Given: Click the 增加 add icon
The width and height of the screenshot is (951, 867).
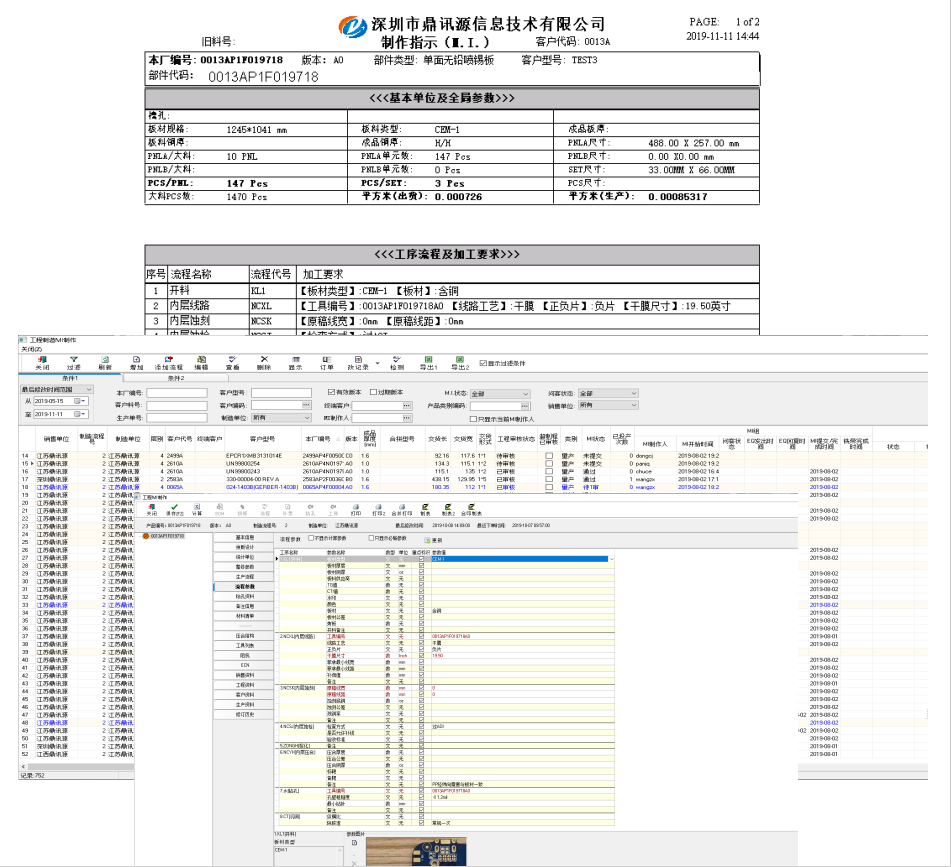Looking at the screenshot, I should pyautogui.click(x=136, y=360).
